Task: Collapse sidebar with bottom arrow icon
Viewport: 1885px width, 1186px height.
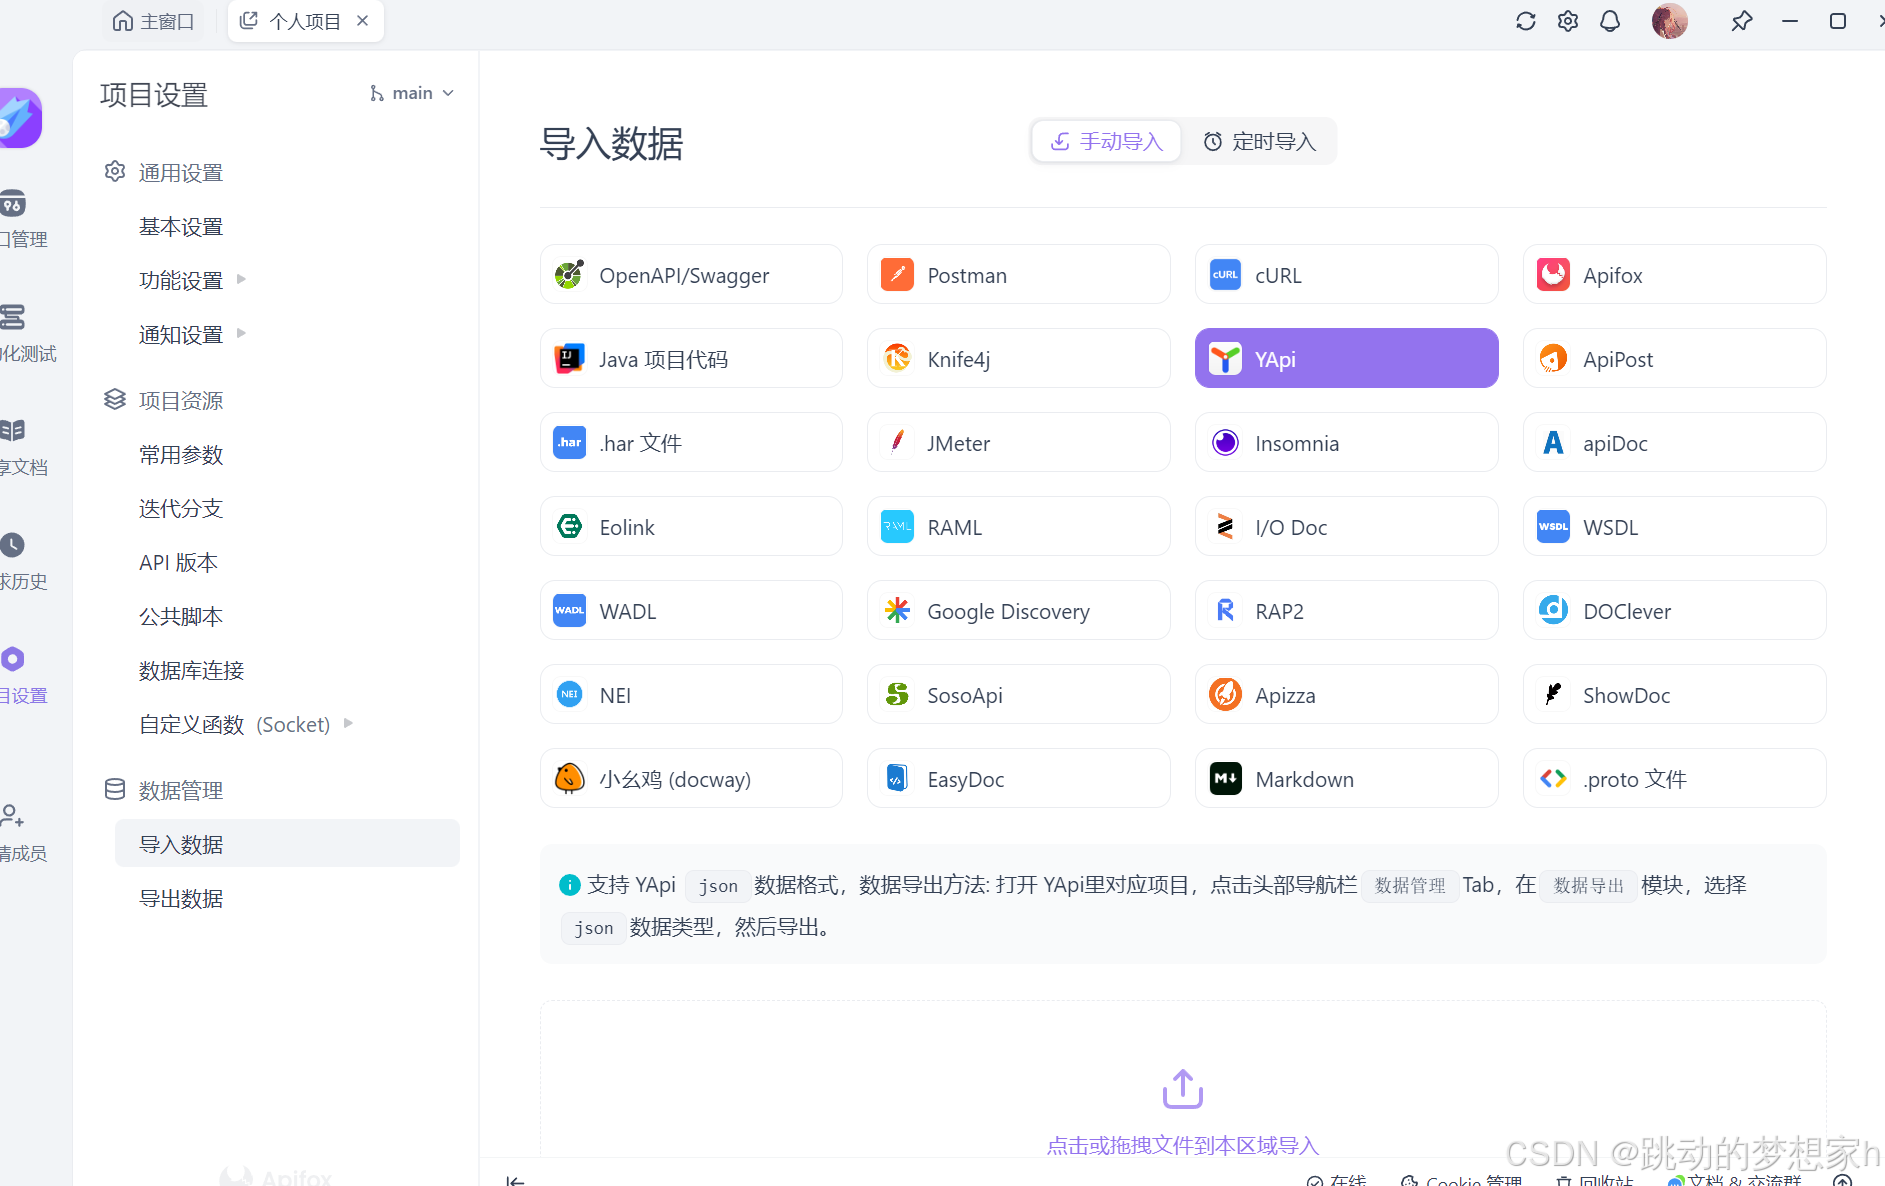Action: point(515,1180)
